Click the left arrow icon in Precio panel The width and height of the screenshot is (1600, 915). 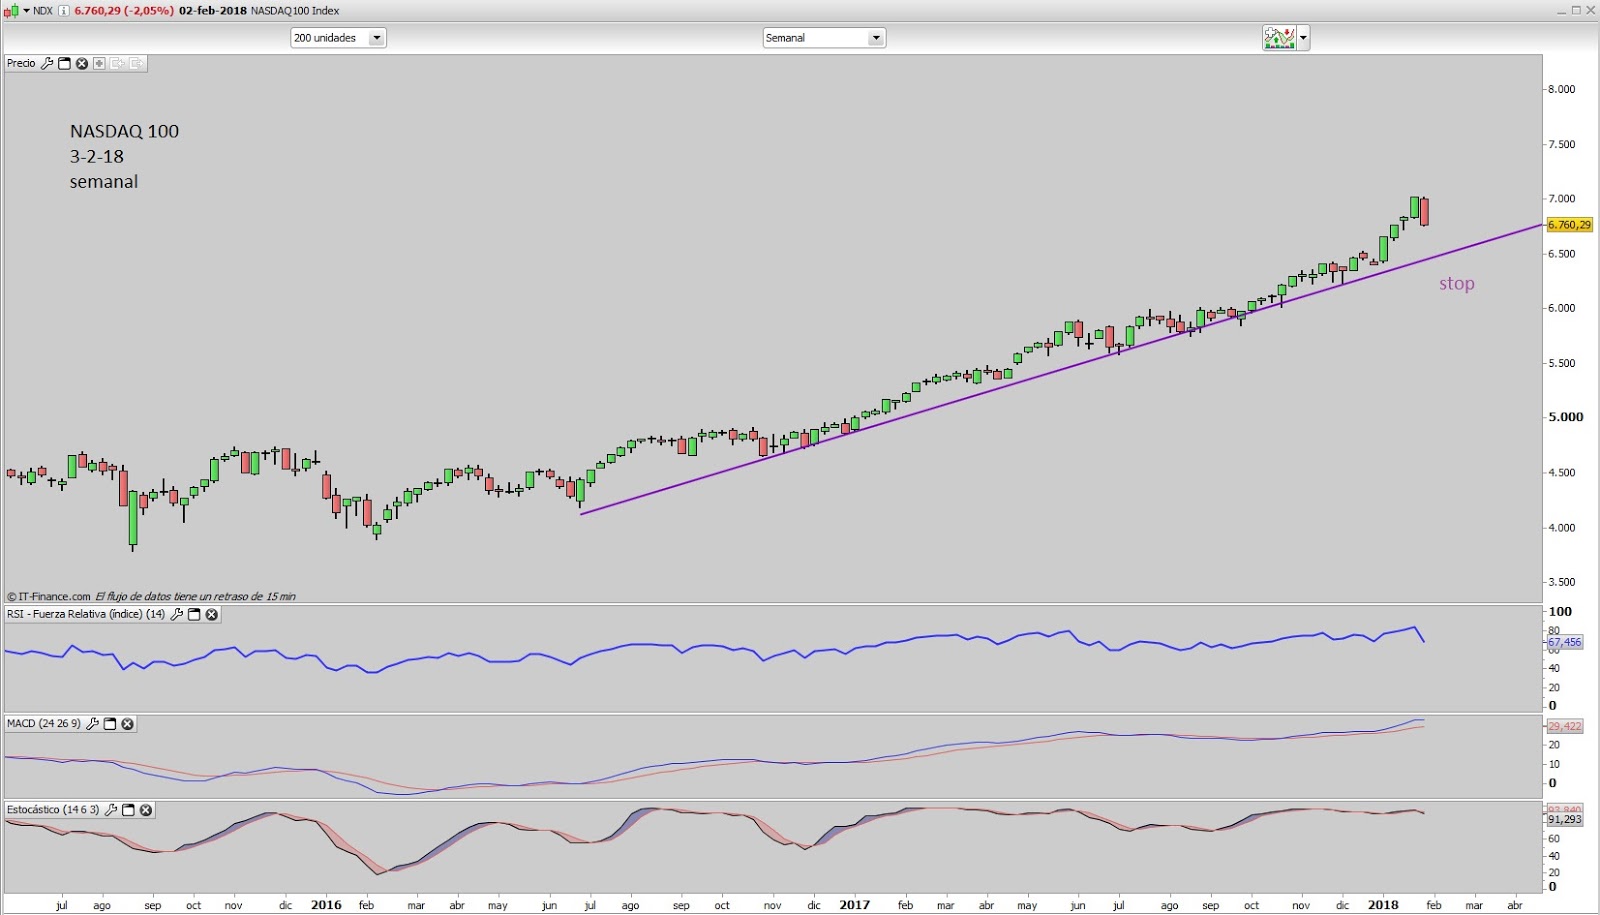pos(118,63)
